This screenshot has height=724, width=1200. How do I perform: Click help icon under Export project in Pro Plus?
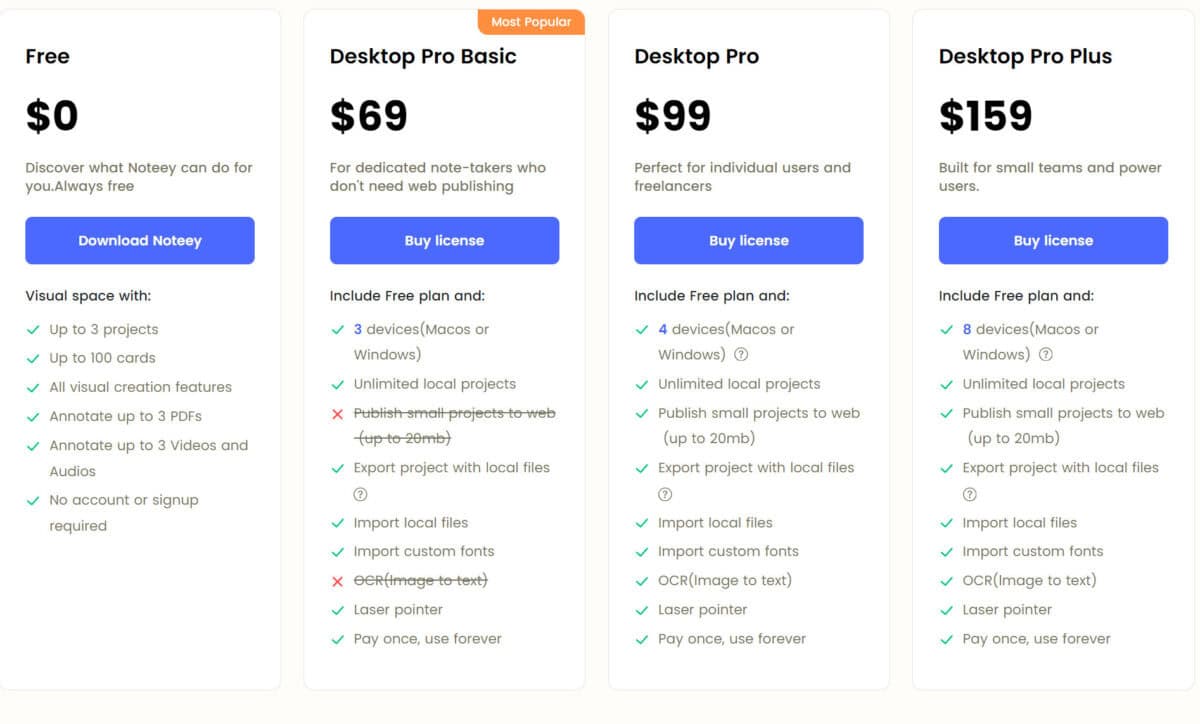(969, 494)
